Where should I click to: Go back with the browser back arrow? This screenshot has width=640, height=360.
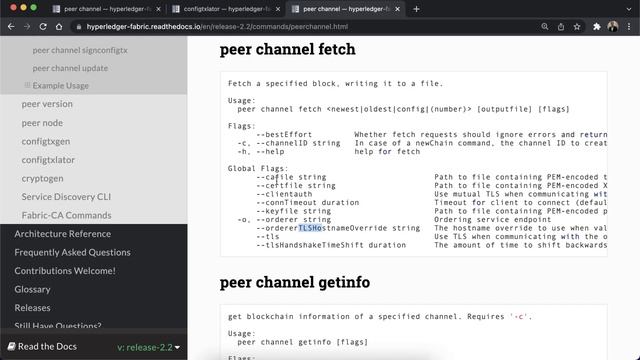pos(11,27)
